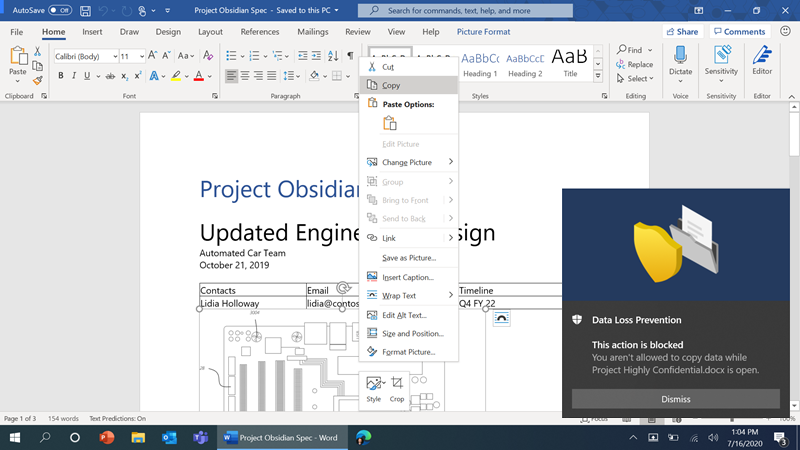Click the Bullets list icon

pos(231,56)
